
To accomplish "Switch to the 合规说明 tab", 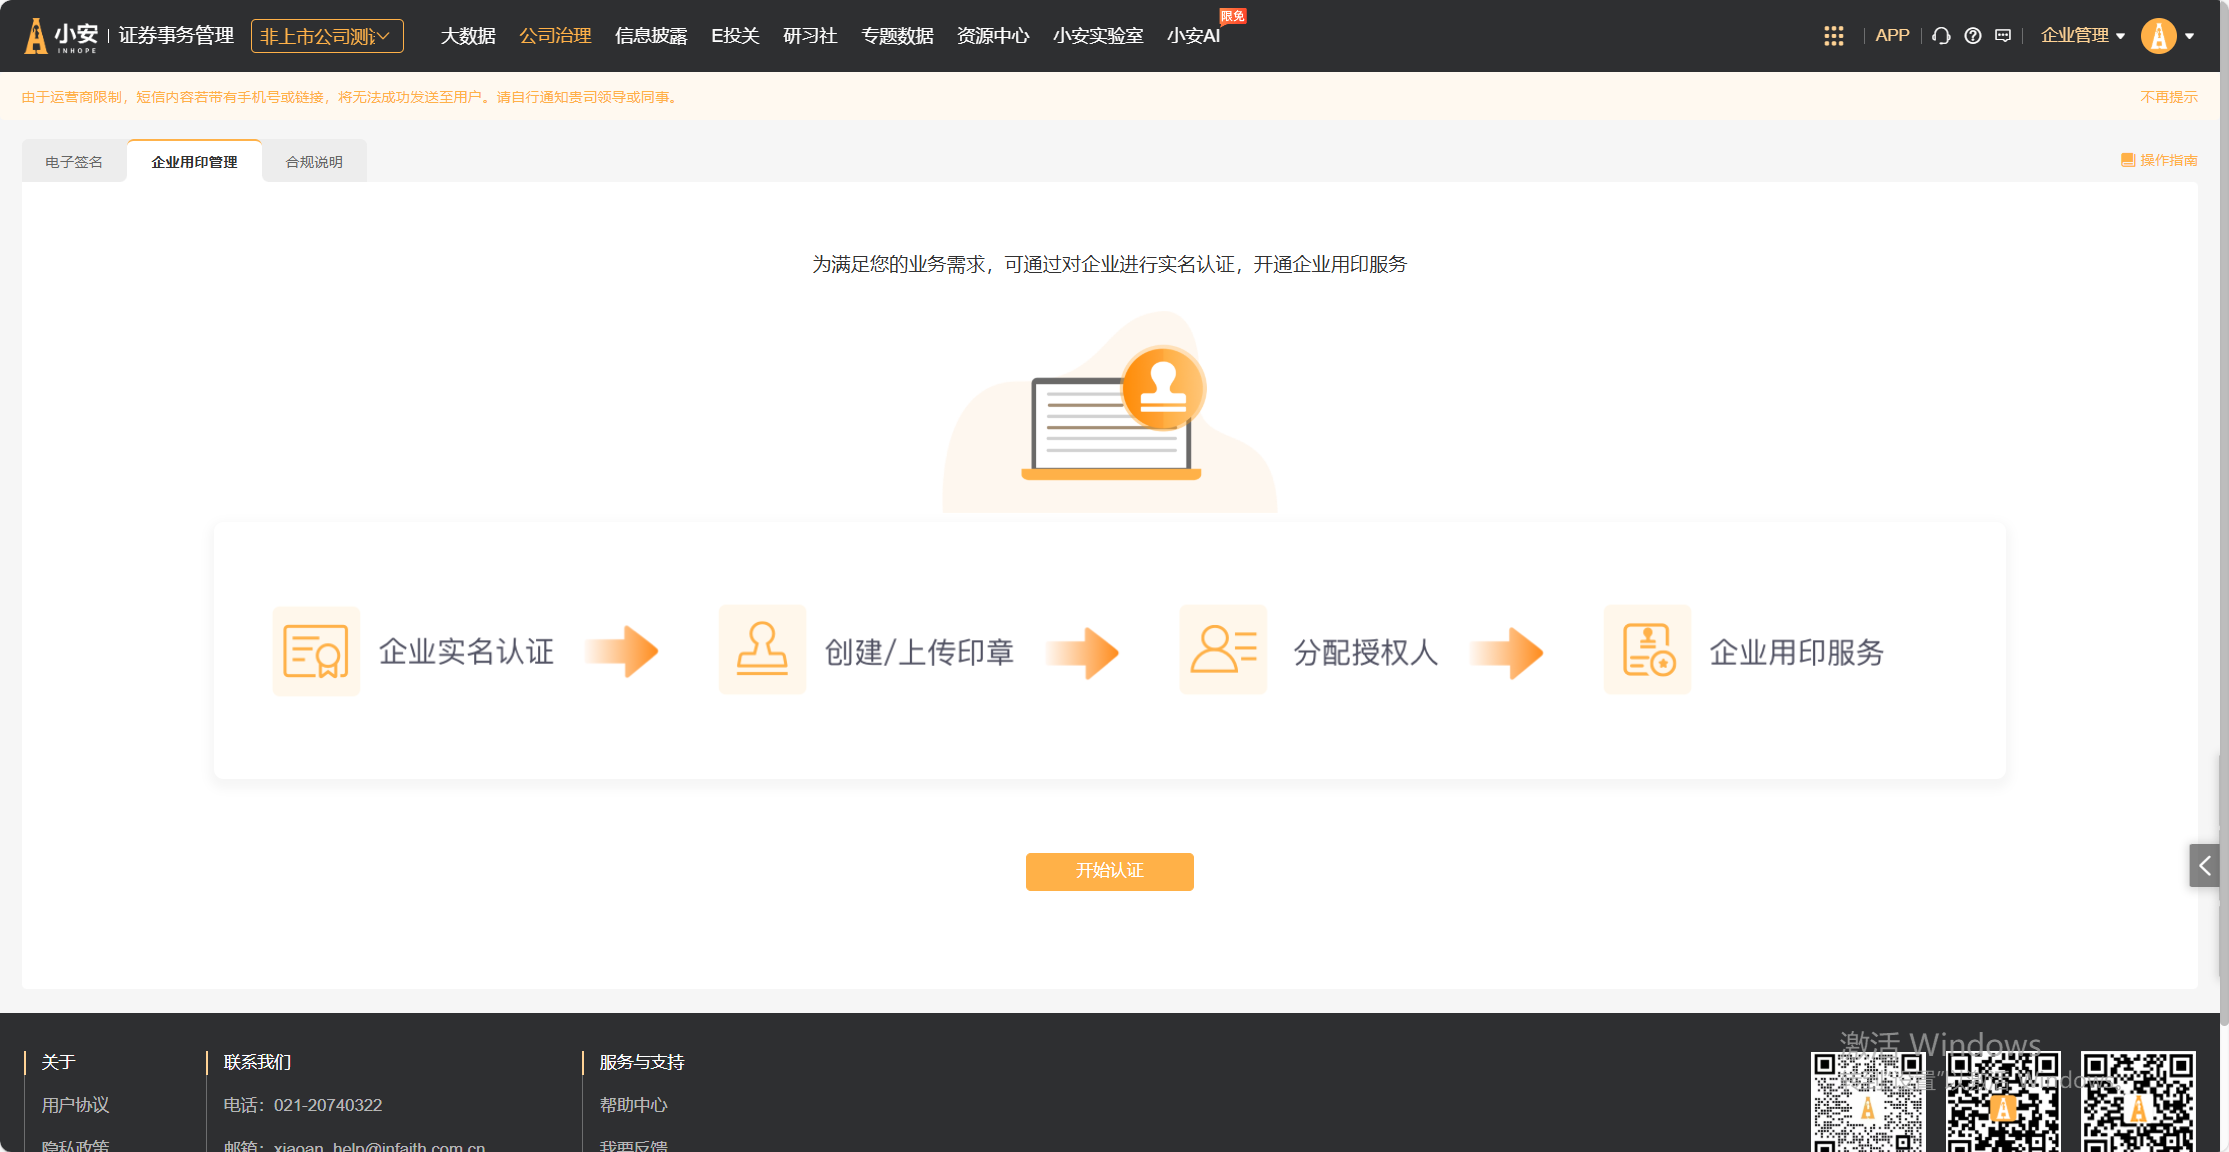I will tap(314, 162).
